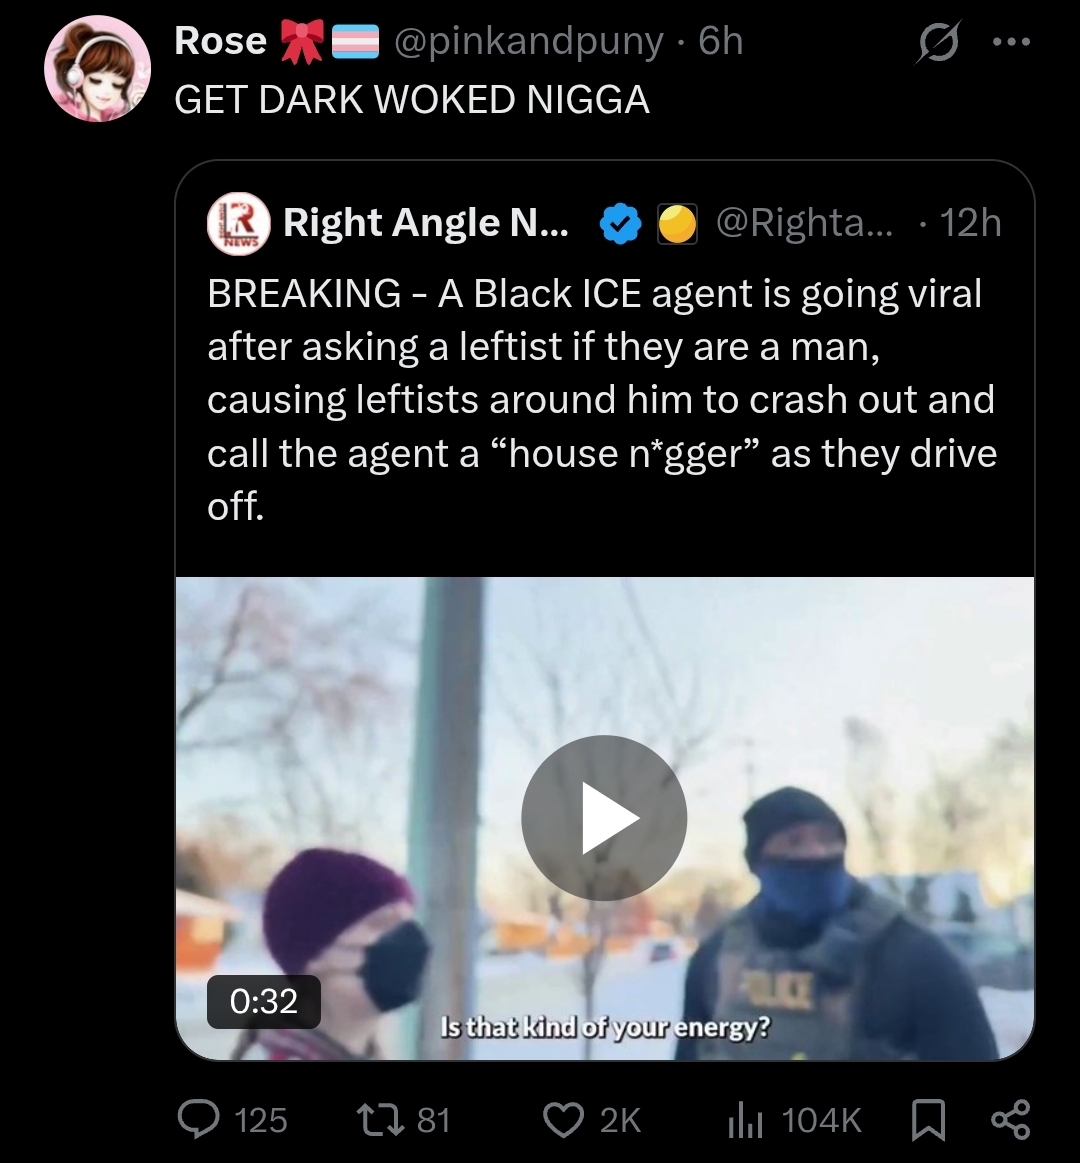This screenshot has height=1163, width=1080.
Task: Open the Right Angle News avatar
Action: coord(238,223)
